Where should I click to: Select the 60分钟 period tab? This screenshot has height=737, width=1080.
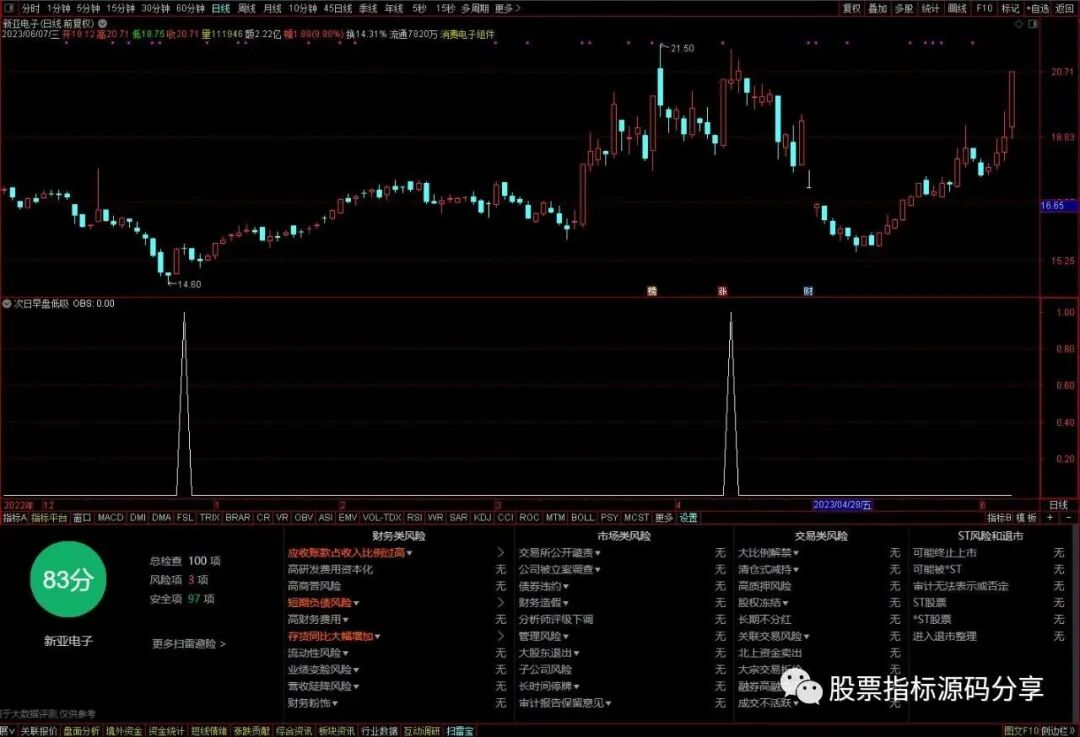(x=190, y=8)
